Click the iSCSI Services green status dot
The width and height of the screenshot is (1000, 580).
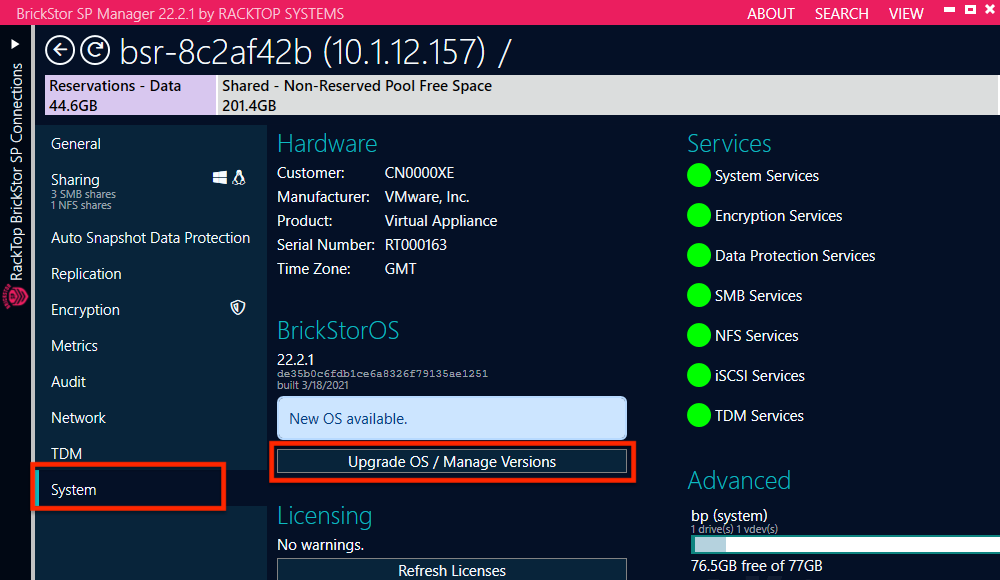[x=699, y=376]
